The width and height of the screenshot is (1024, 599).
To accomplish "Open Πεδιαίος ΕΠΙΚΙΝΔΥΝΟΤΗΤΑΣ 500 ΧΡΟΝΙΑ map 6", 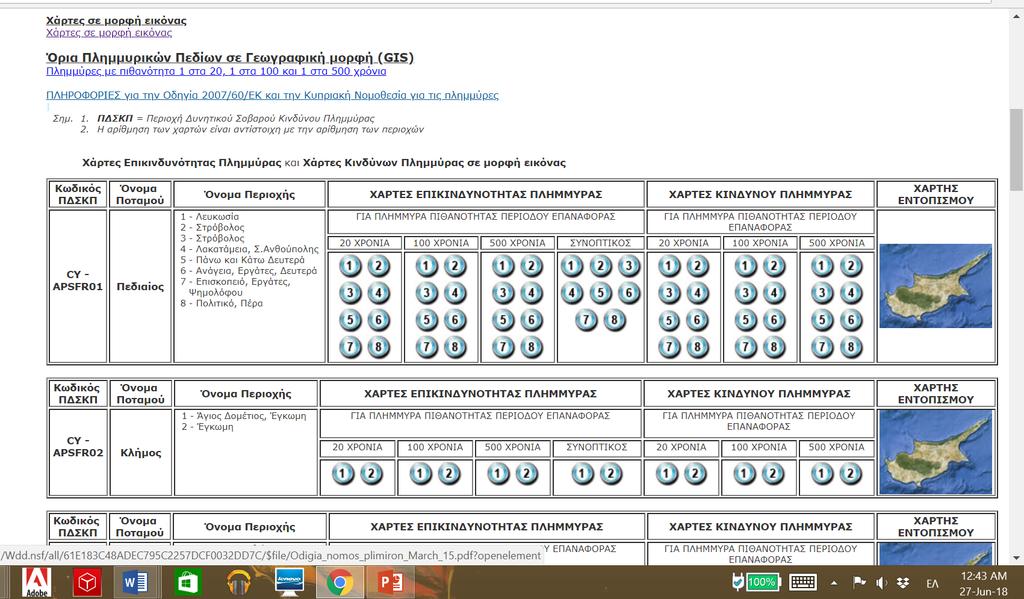I will [x=532, y=319].
